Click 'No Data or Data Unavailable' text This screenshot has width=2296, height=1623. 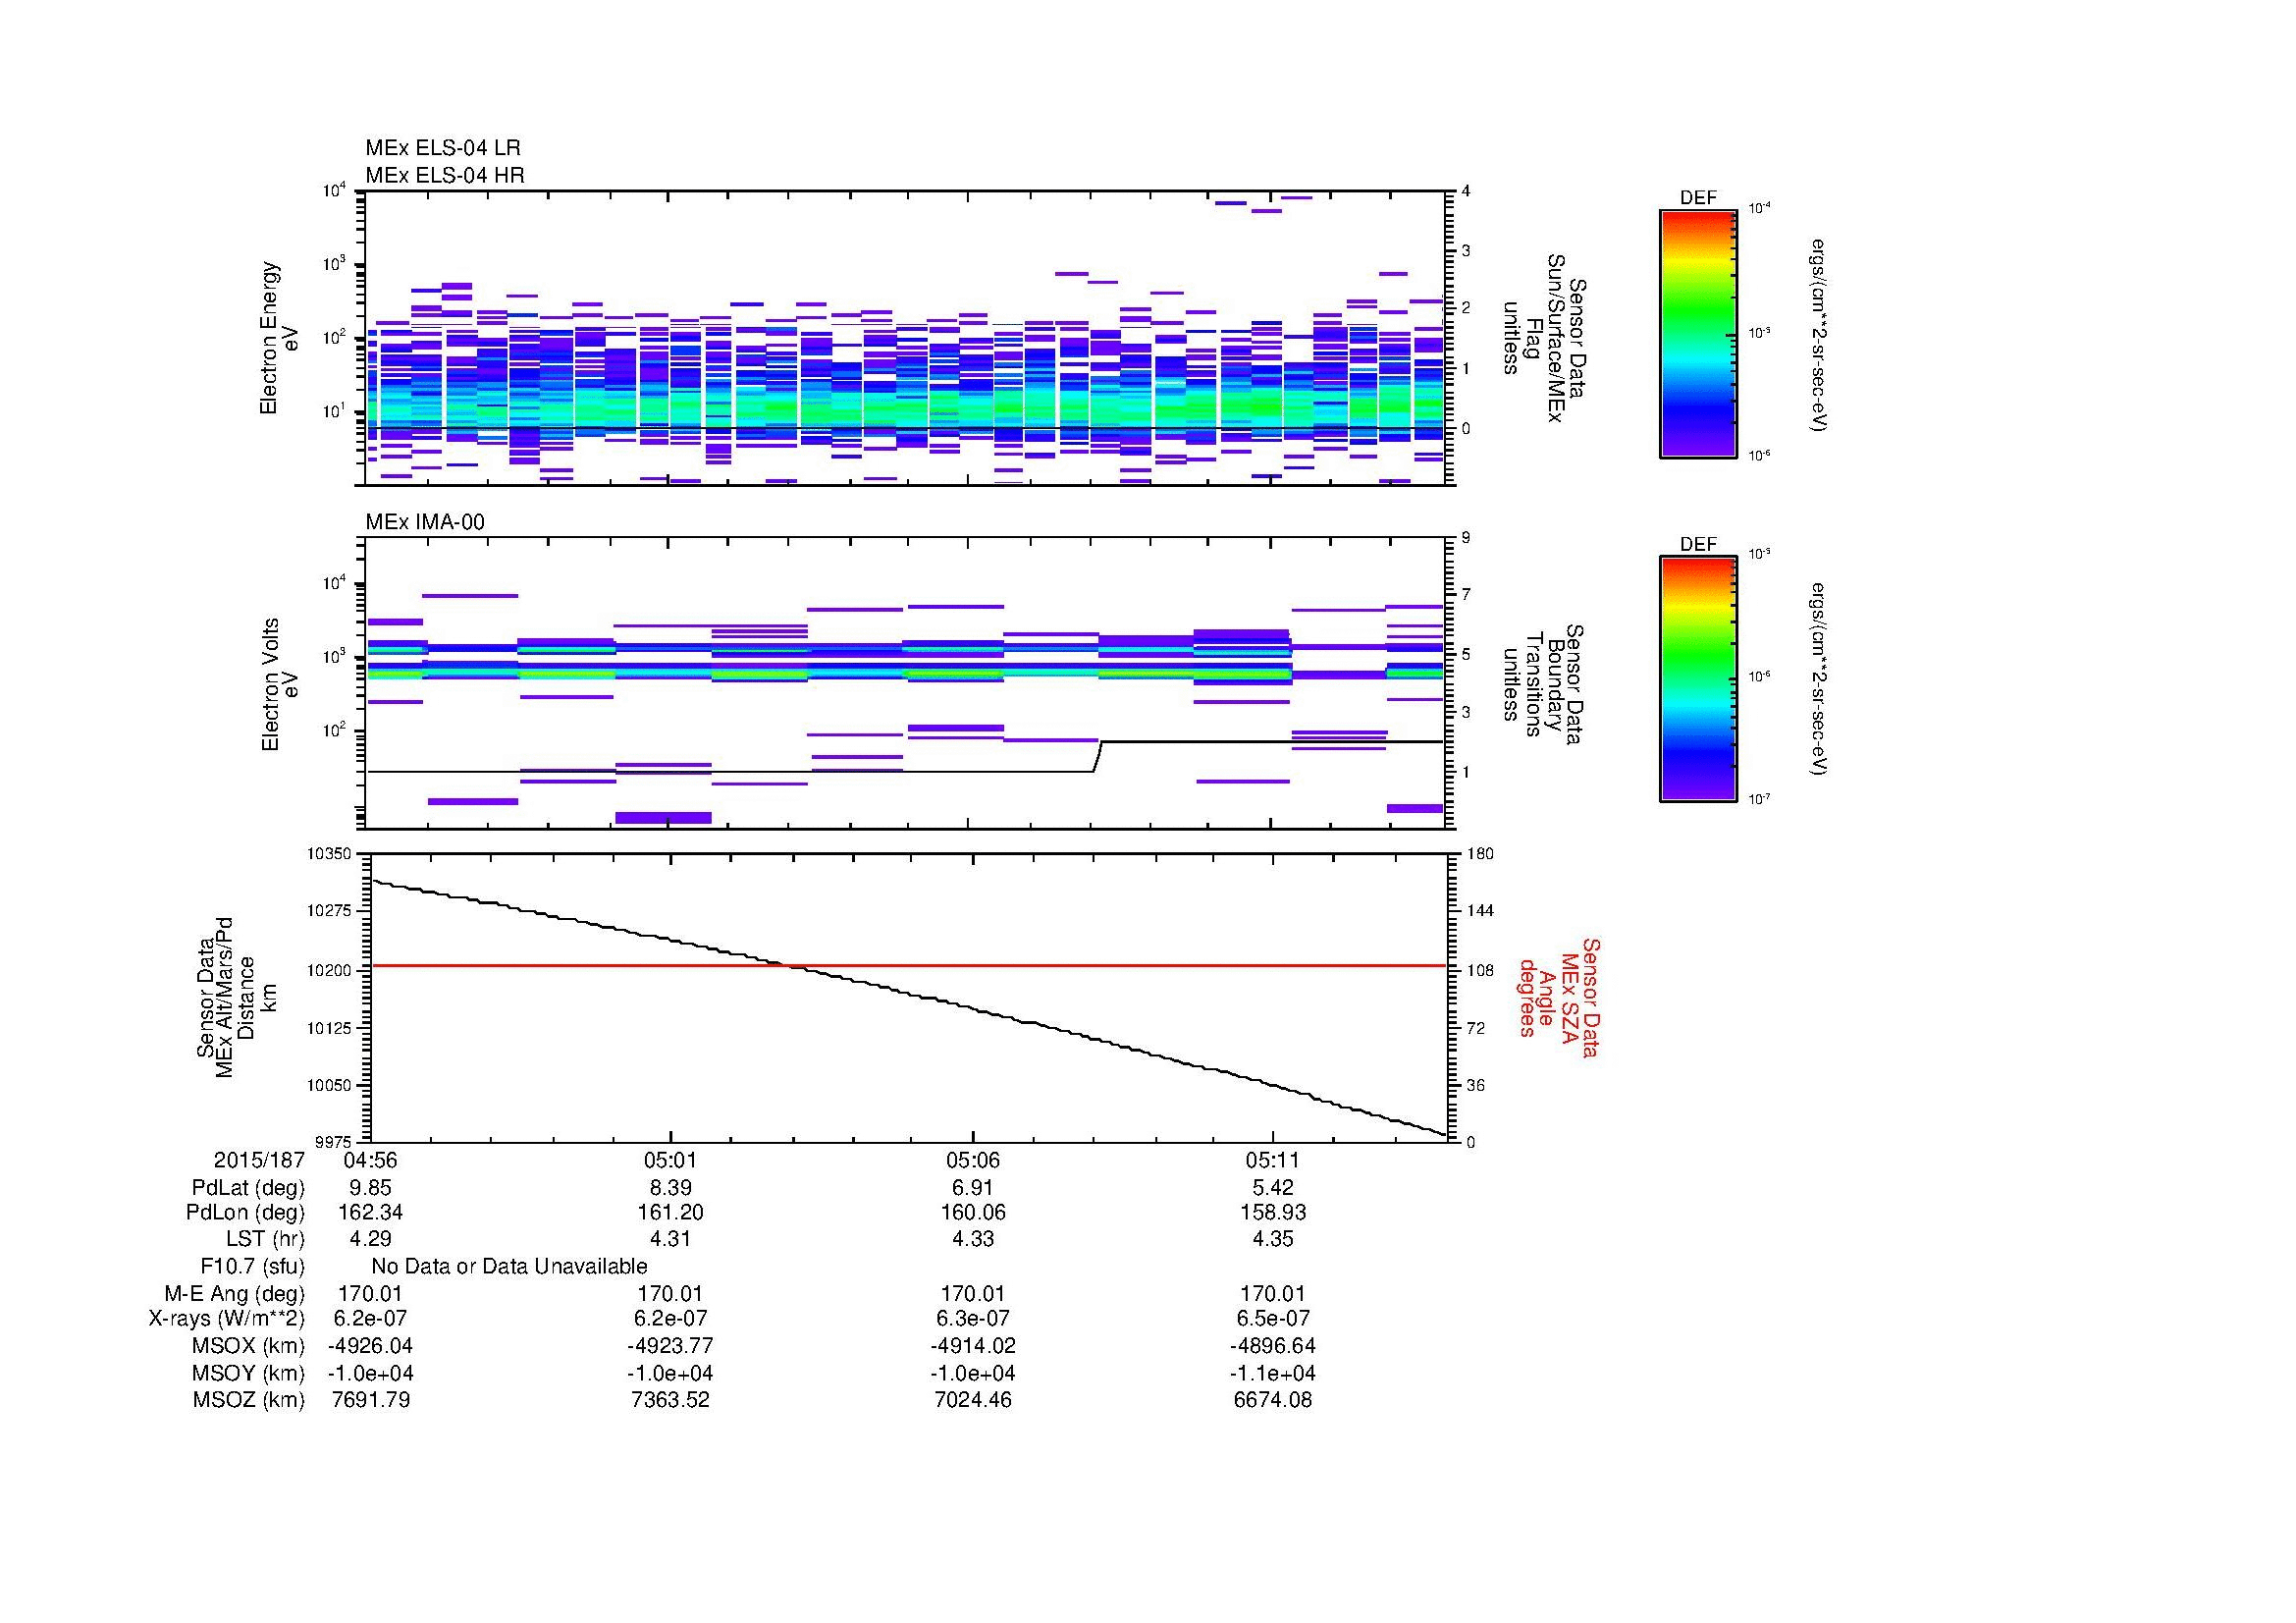tap(509, 1267)
